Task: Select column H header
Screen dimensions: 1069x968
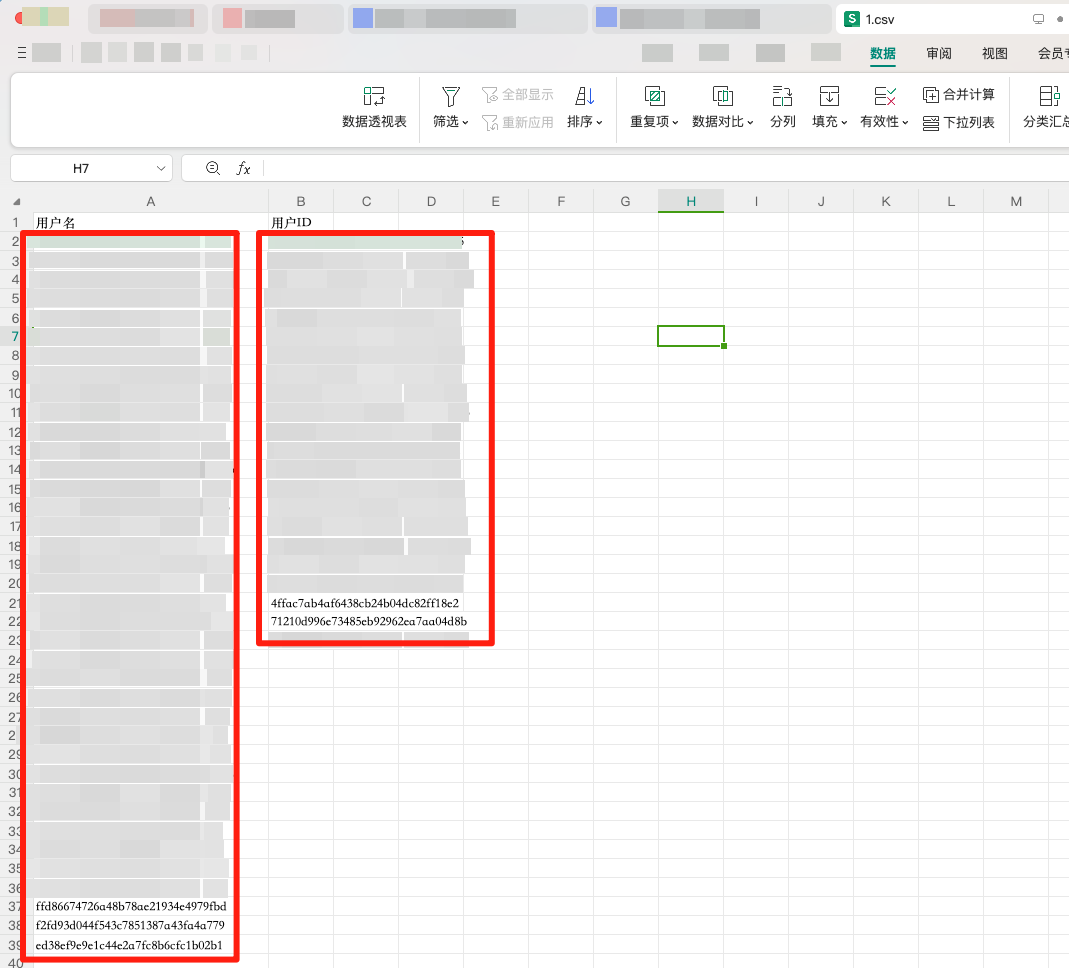Action: (x=691, y=202)
